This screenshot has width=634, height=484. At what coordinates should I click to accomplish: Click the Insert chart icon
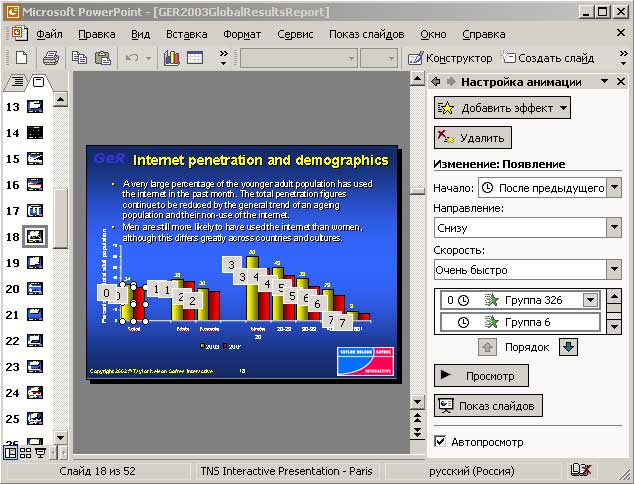172,58
